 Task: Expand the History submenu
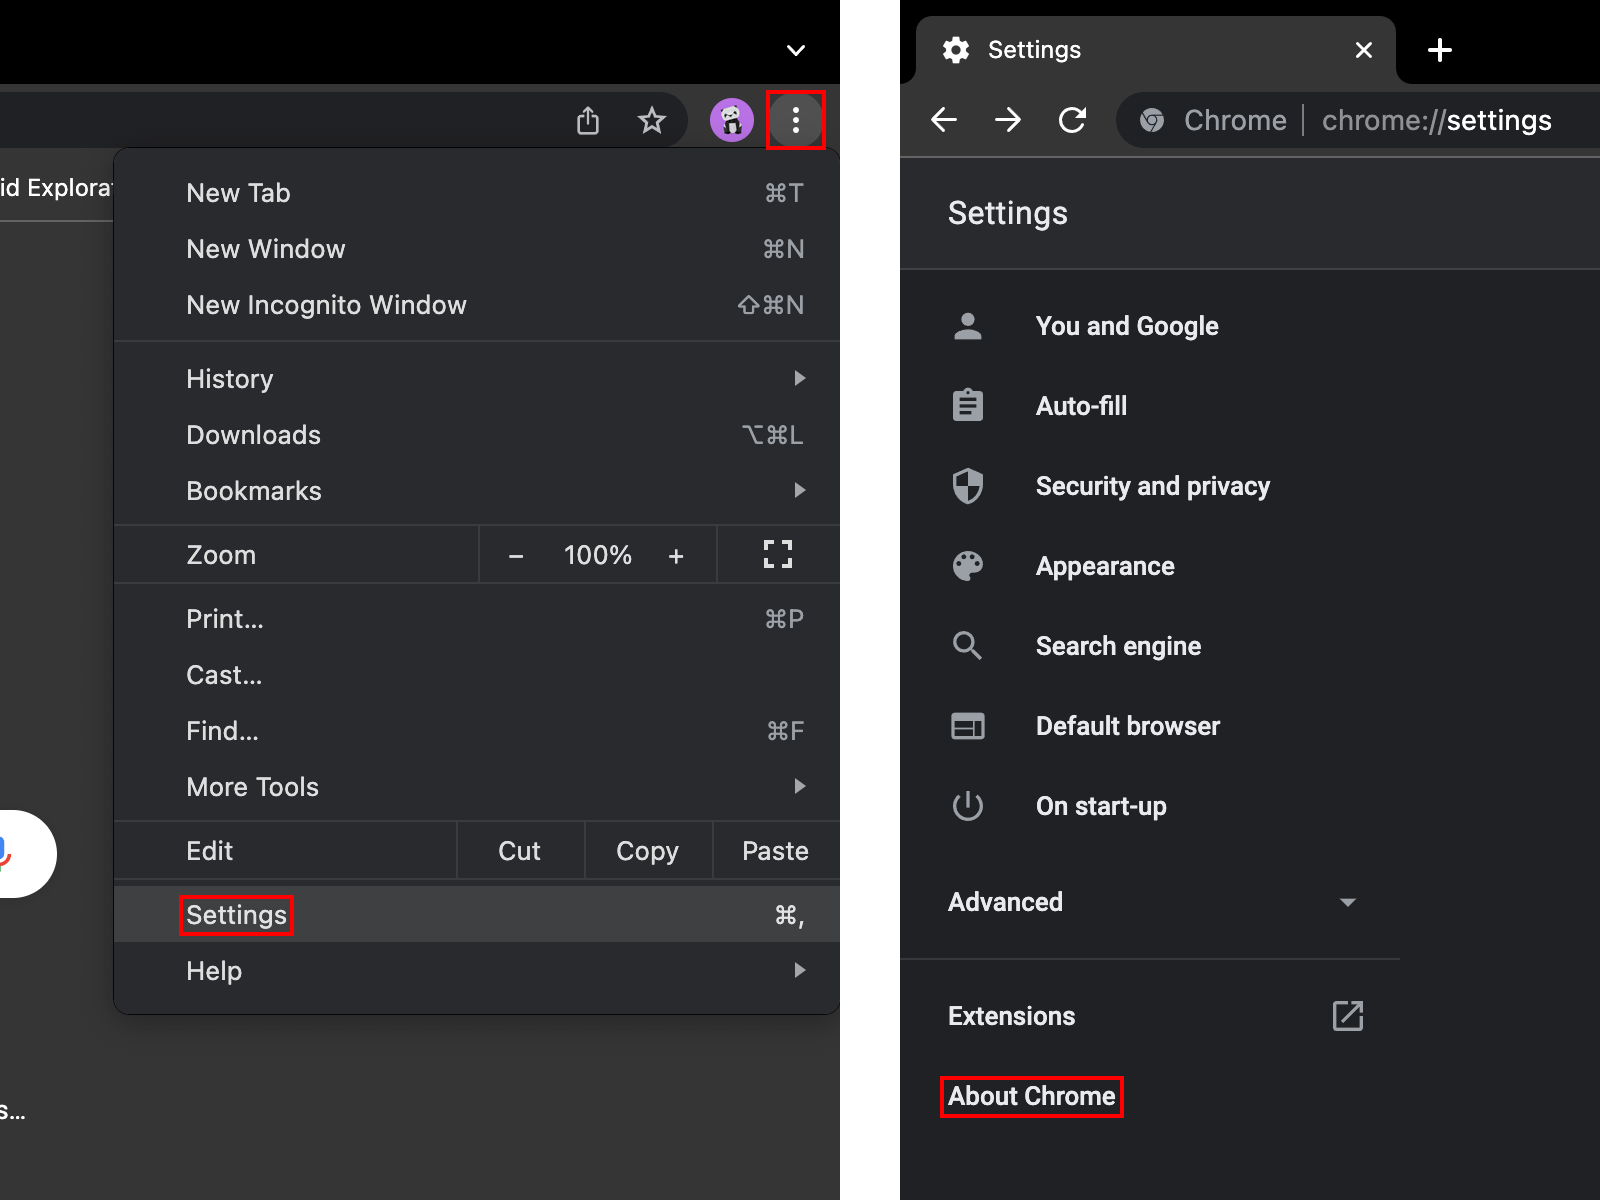(x=477, y=379)
